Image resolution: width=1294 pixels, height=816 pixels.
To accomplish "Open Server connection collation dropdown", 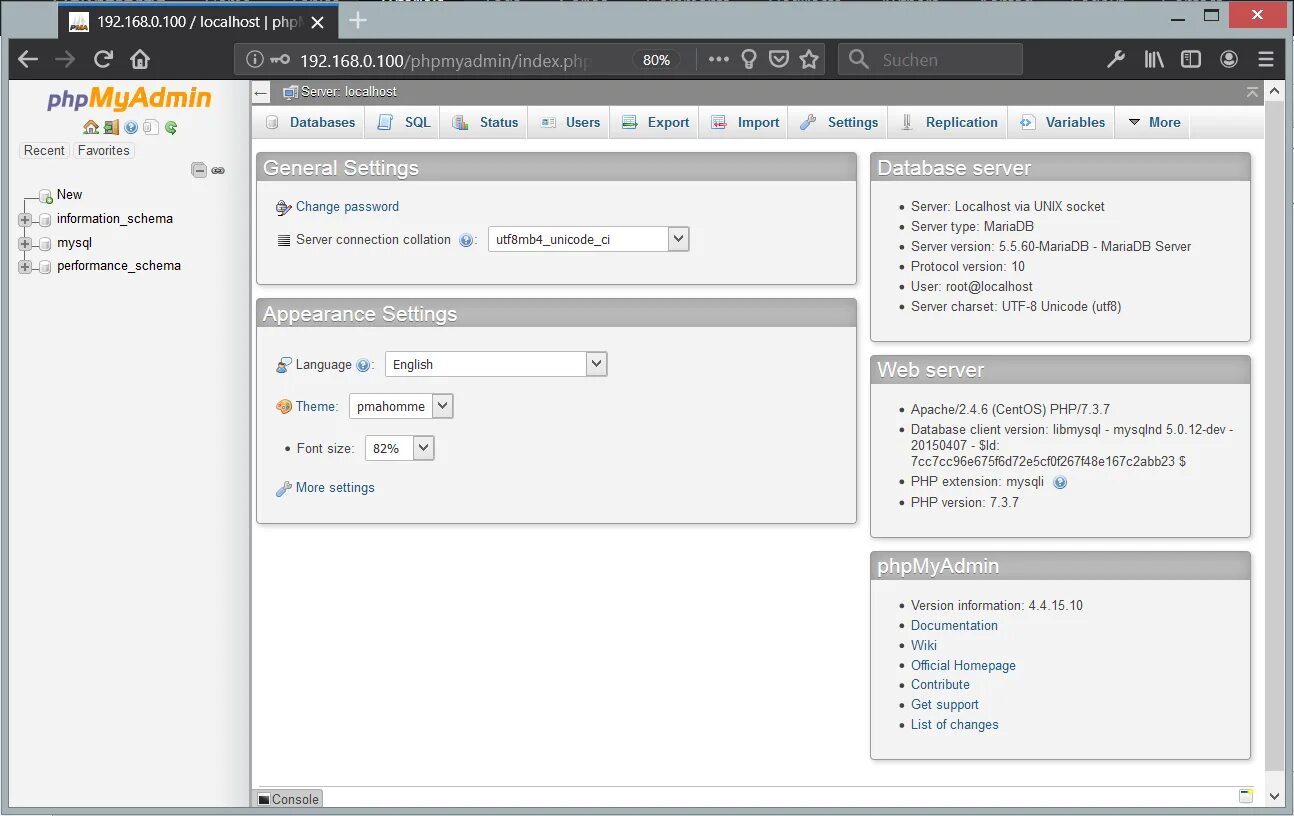I will coord(588,240).
